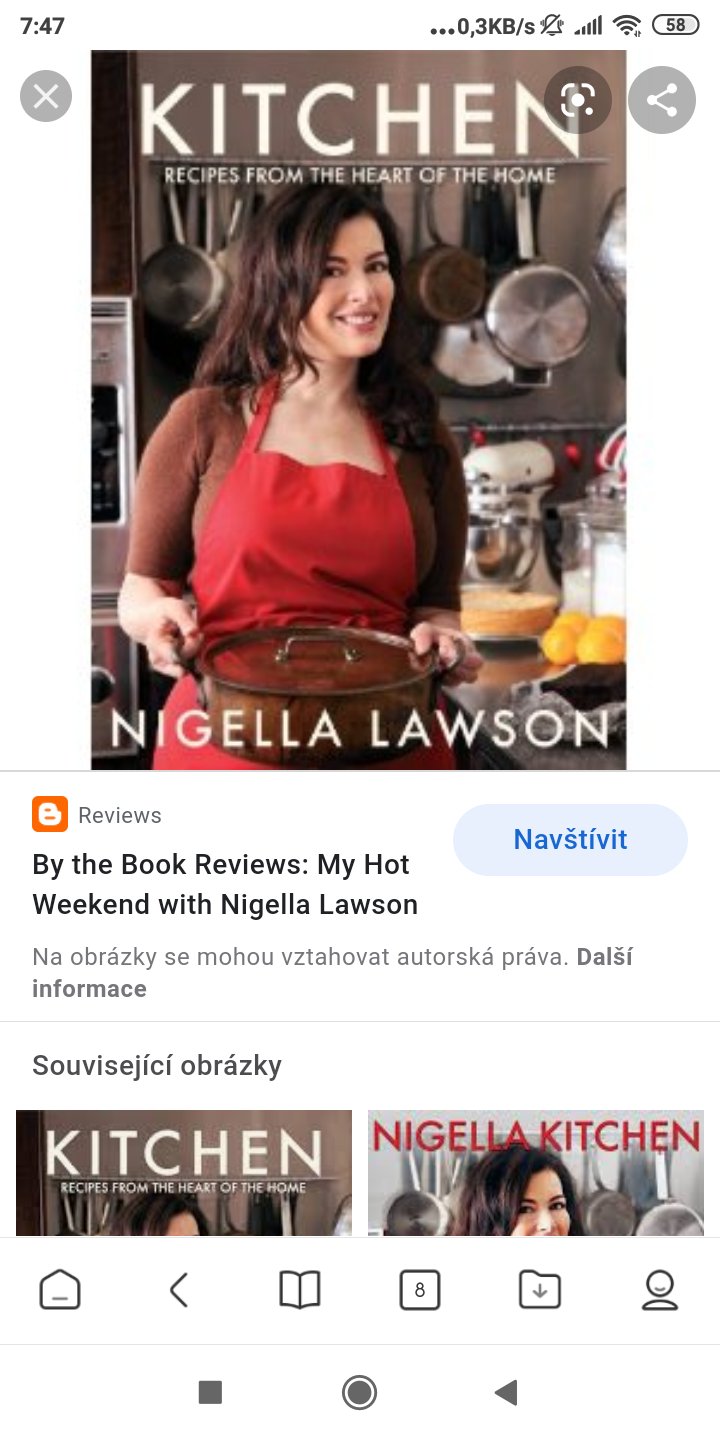Open By the Book Reviews title link
720x1440 pixels.
pyautogui.click(x=225, y=884)
